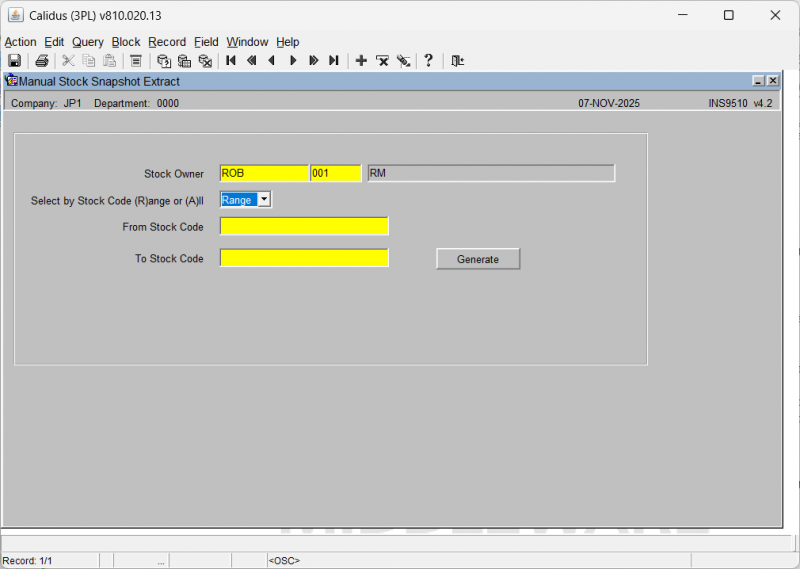The width and height of the screenshot is (800, 569).
Task: Click the To Stock Code field
Action: pyautogui.click(x=304, y=258)
